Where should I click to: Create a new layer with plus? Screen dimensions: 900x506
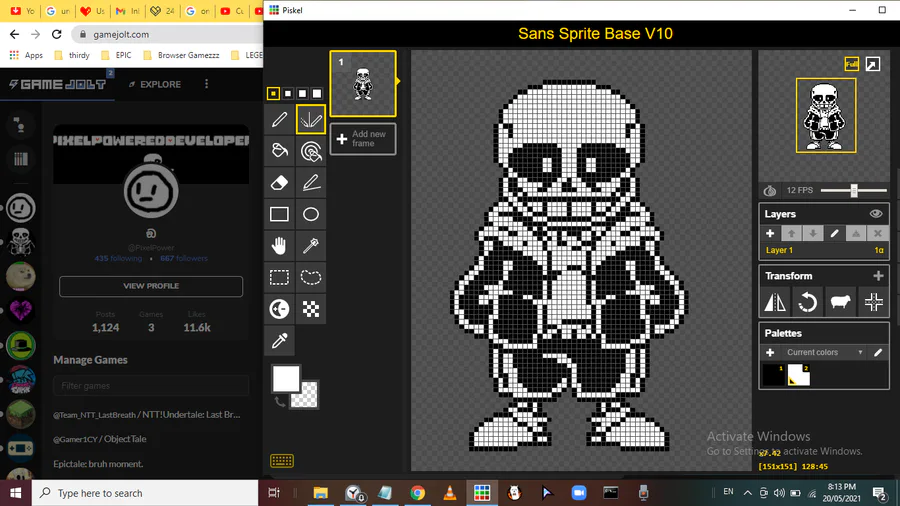[x=770, y=233]
